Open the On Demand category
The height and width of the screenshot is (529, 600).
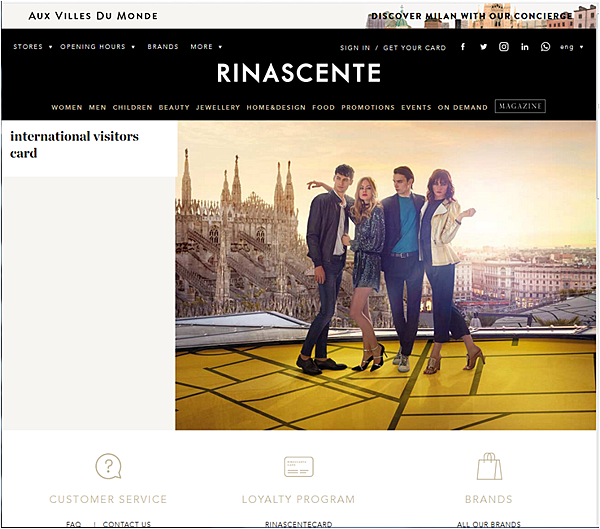click(463, 108)
